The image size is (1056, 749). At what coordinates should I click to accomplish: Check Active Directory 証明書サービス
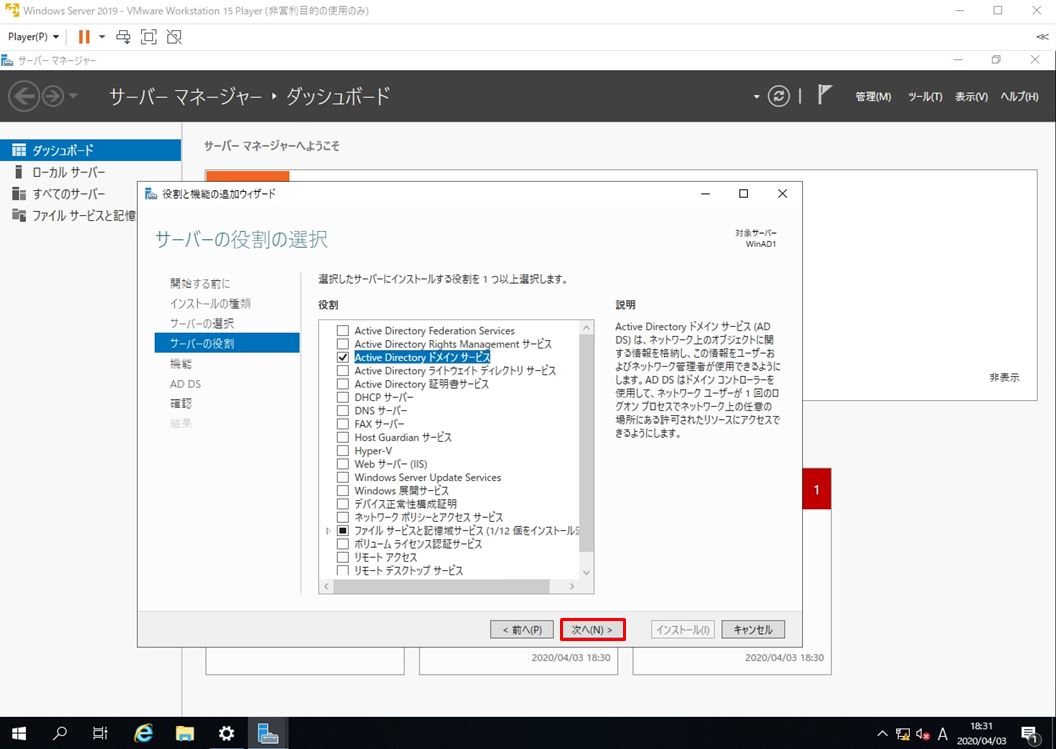click(343, 384)
